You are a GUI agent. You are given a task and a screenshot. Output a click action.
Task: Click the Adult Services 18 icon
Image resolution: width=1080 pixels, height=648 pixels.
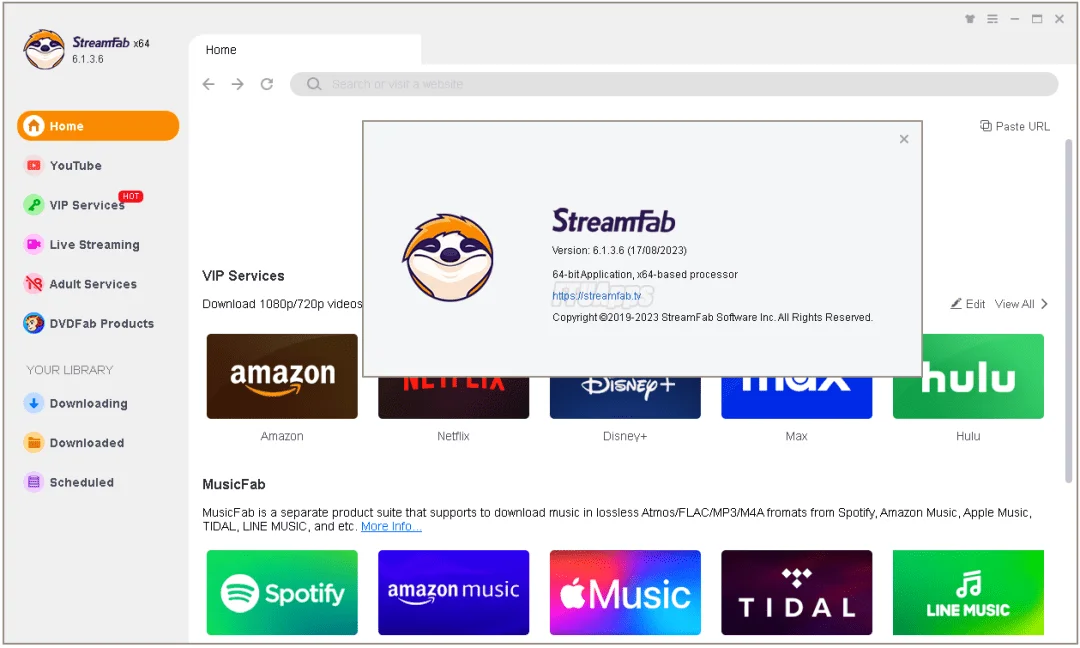[x=34, y=284]
